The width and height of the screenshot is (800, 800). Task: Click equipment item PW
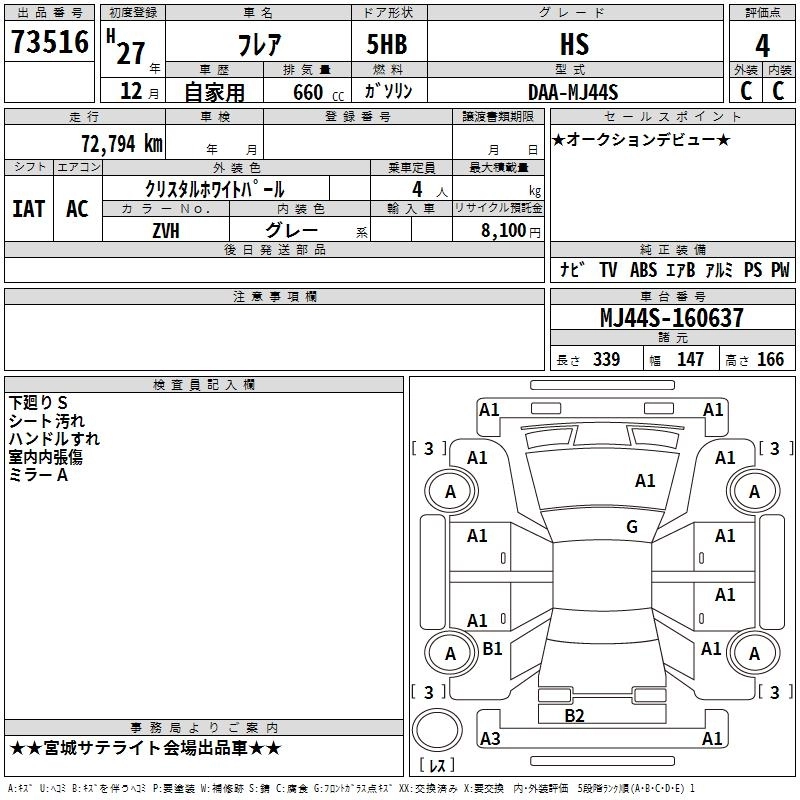pos(780,270)
